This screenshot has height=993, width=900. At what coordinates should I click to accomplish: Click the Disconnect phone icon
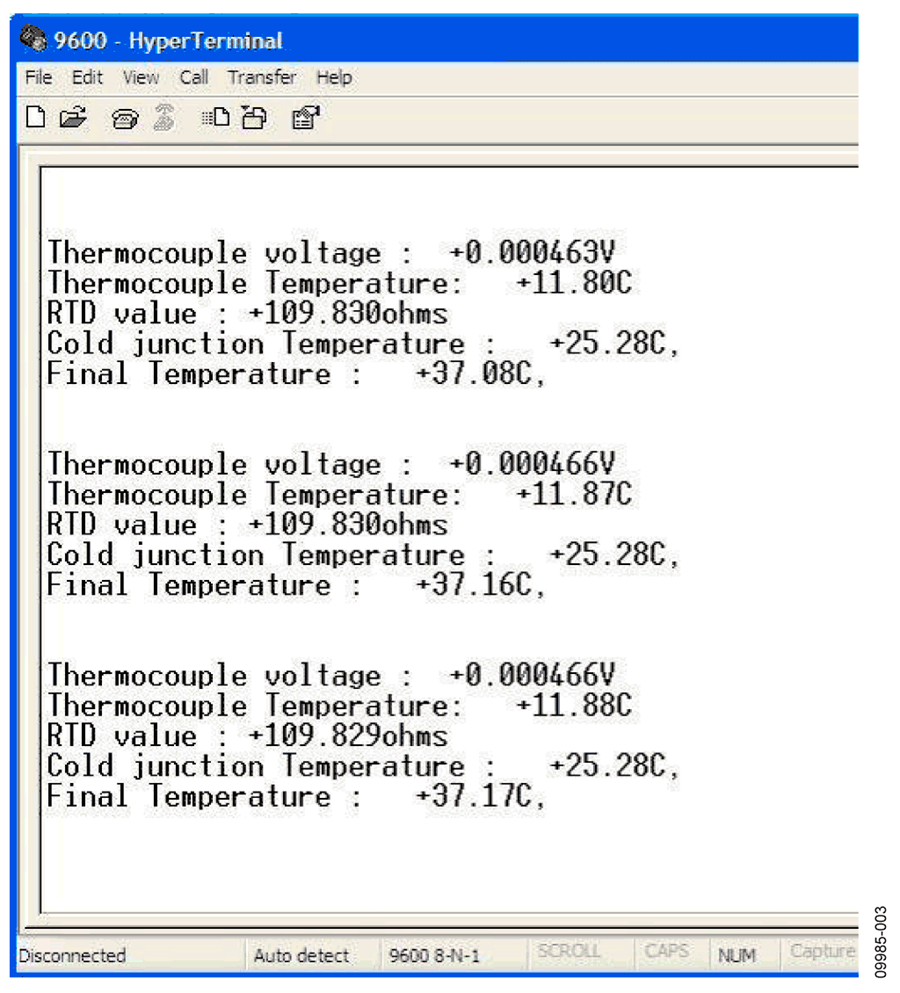(x=164, y=117)
